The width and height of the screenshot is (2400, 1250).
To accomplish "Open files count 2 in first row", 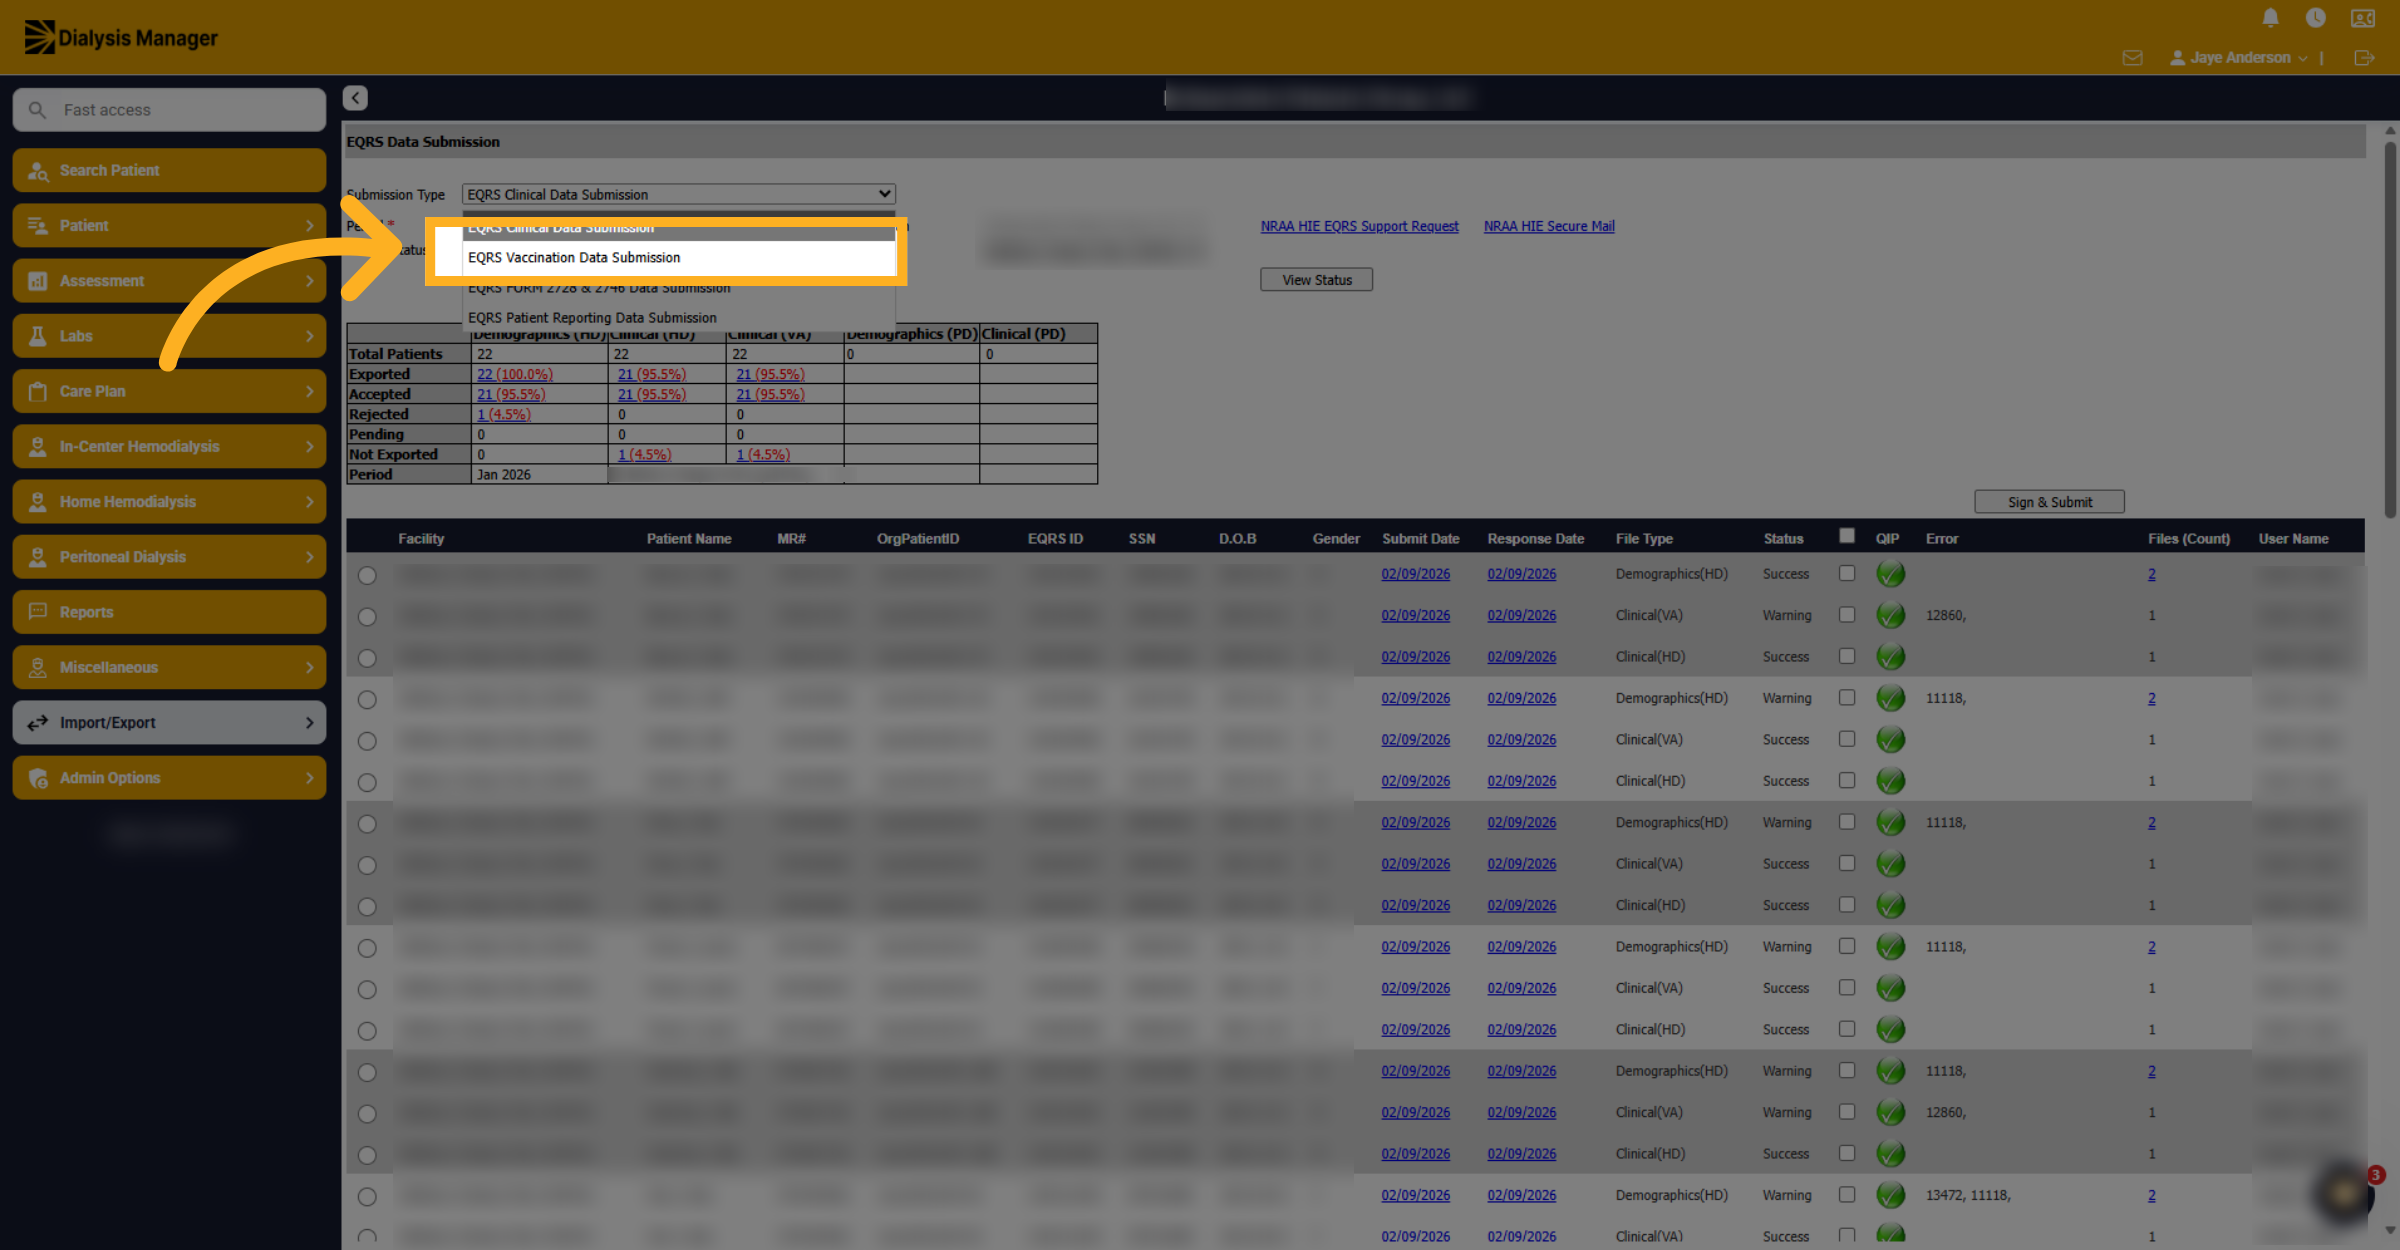I will pyautogui.click(x=2152, y=574).
